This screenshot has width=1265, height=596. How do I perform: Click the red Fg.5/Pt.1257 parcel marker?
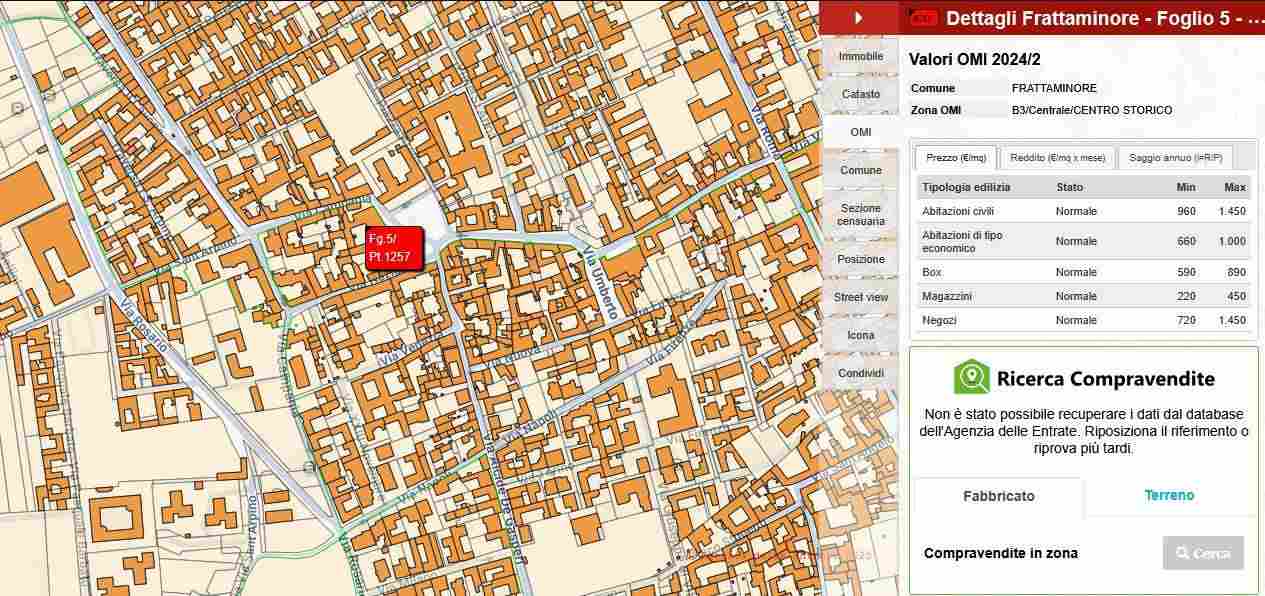tap(395, 247)
